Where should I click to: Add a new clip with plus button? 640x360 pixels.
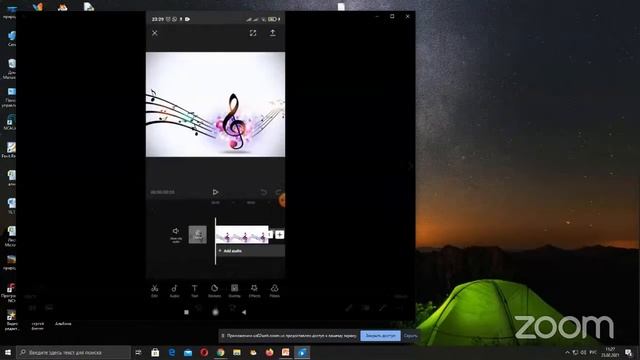click(x=280, y=234)
